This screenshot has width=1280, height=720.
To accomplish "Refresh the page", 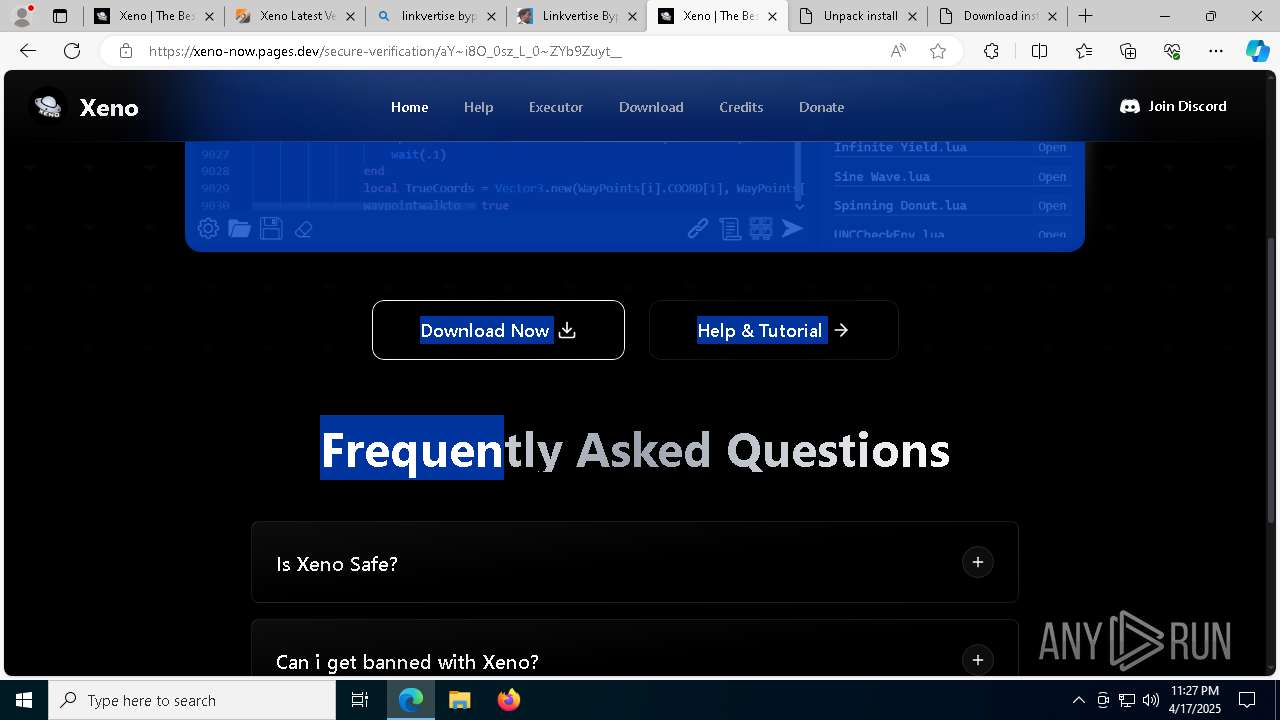I will (72, 51).
